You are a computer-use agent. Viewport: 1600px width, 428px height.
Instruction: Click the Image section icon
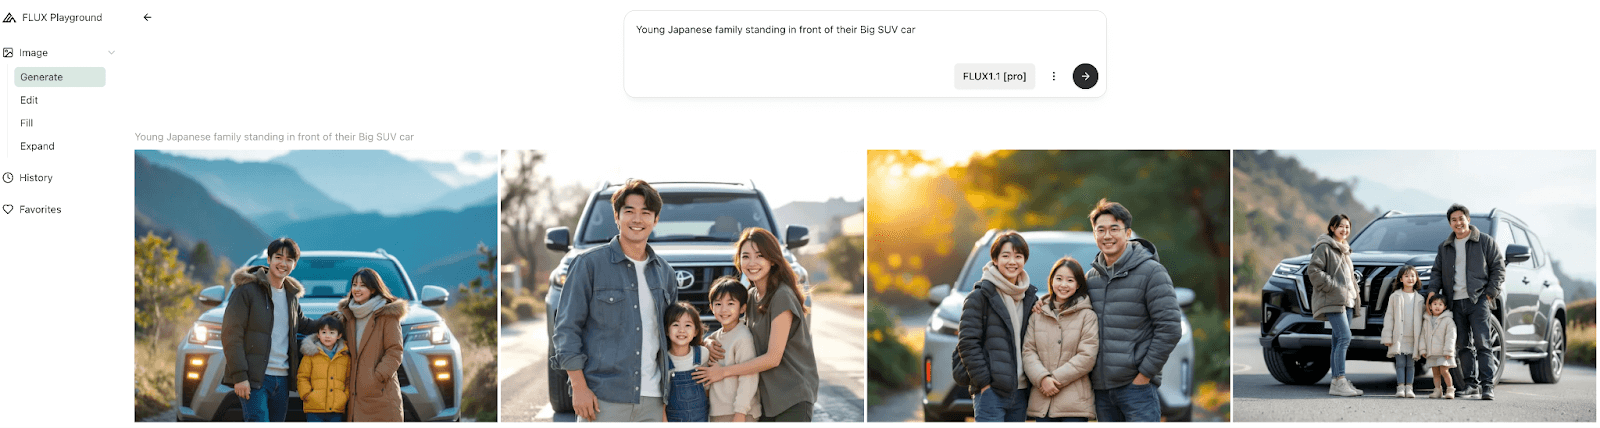point(8,53)
